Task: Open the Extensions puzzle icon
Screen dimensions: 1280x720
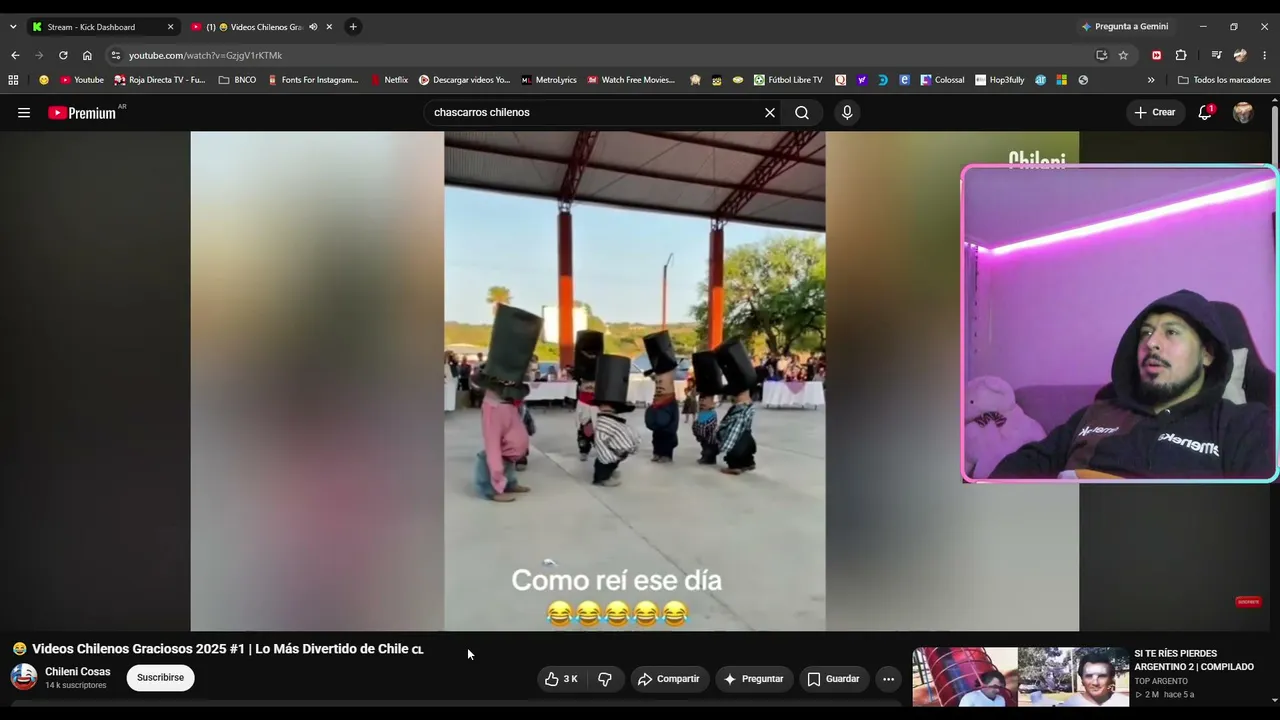Action: click(1181, 55)
